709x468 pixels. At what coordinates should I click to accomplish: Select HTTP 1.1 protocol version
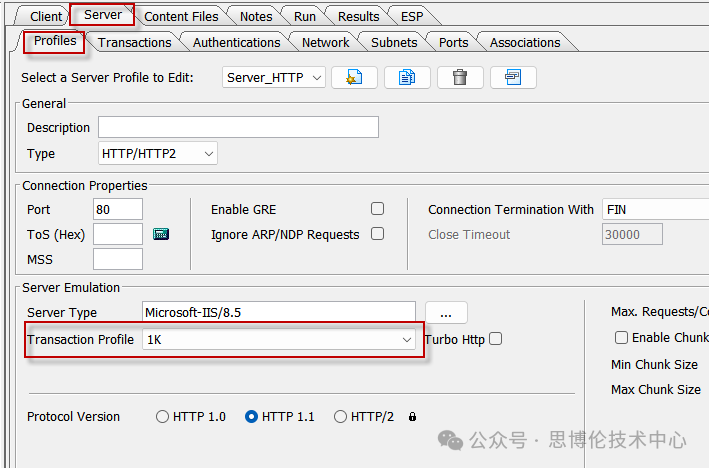(x=251, y=416)
